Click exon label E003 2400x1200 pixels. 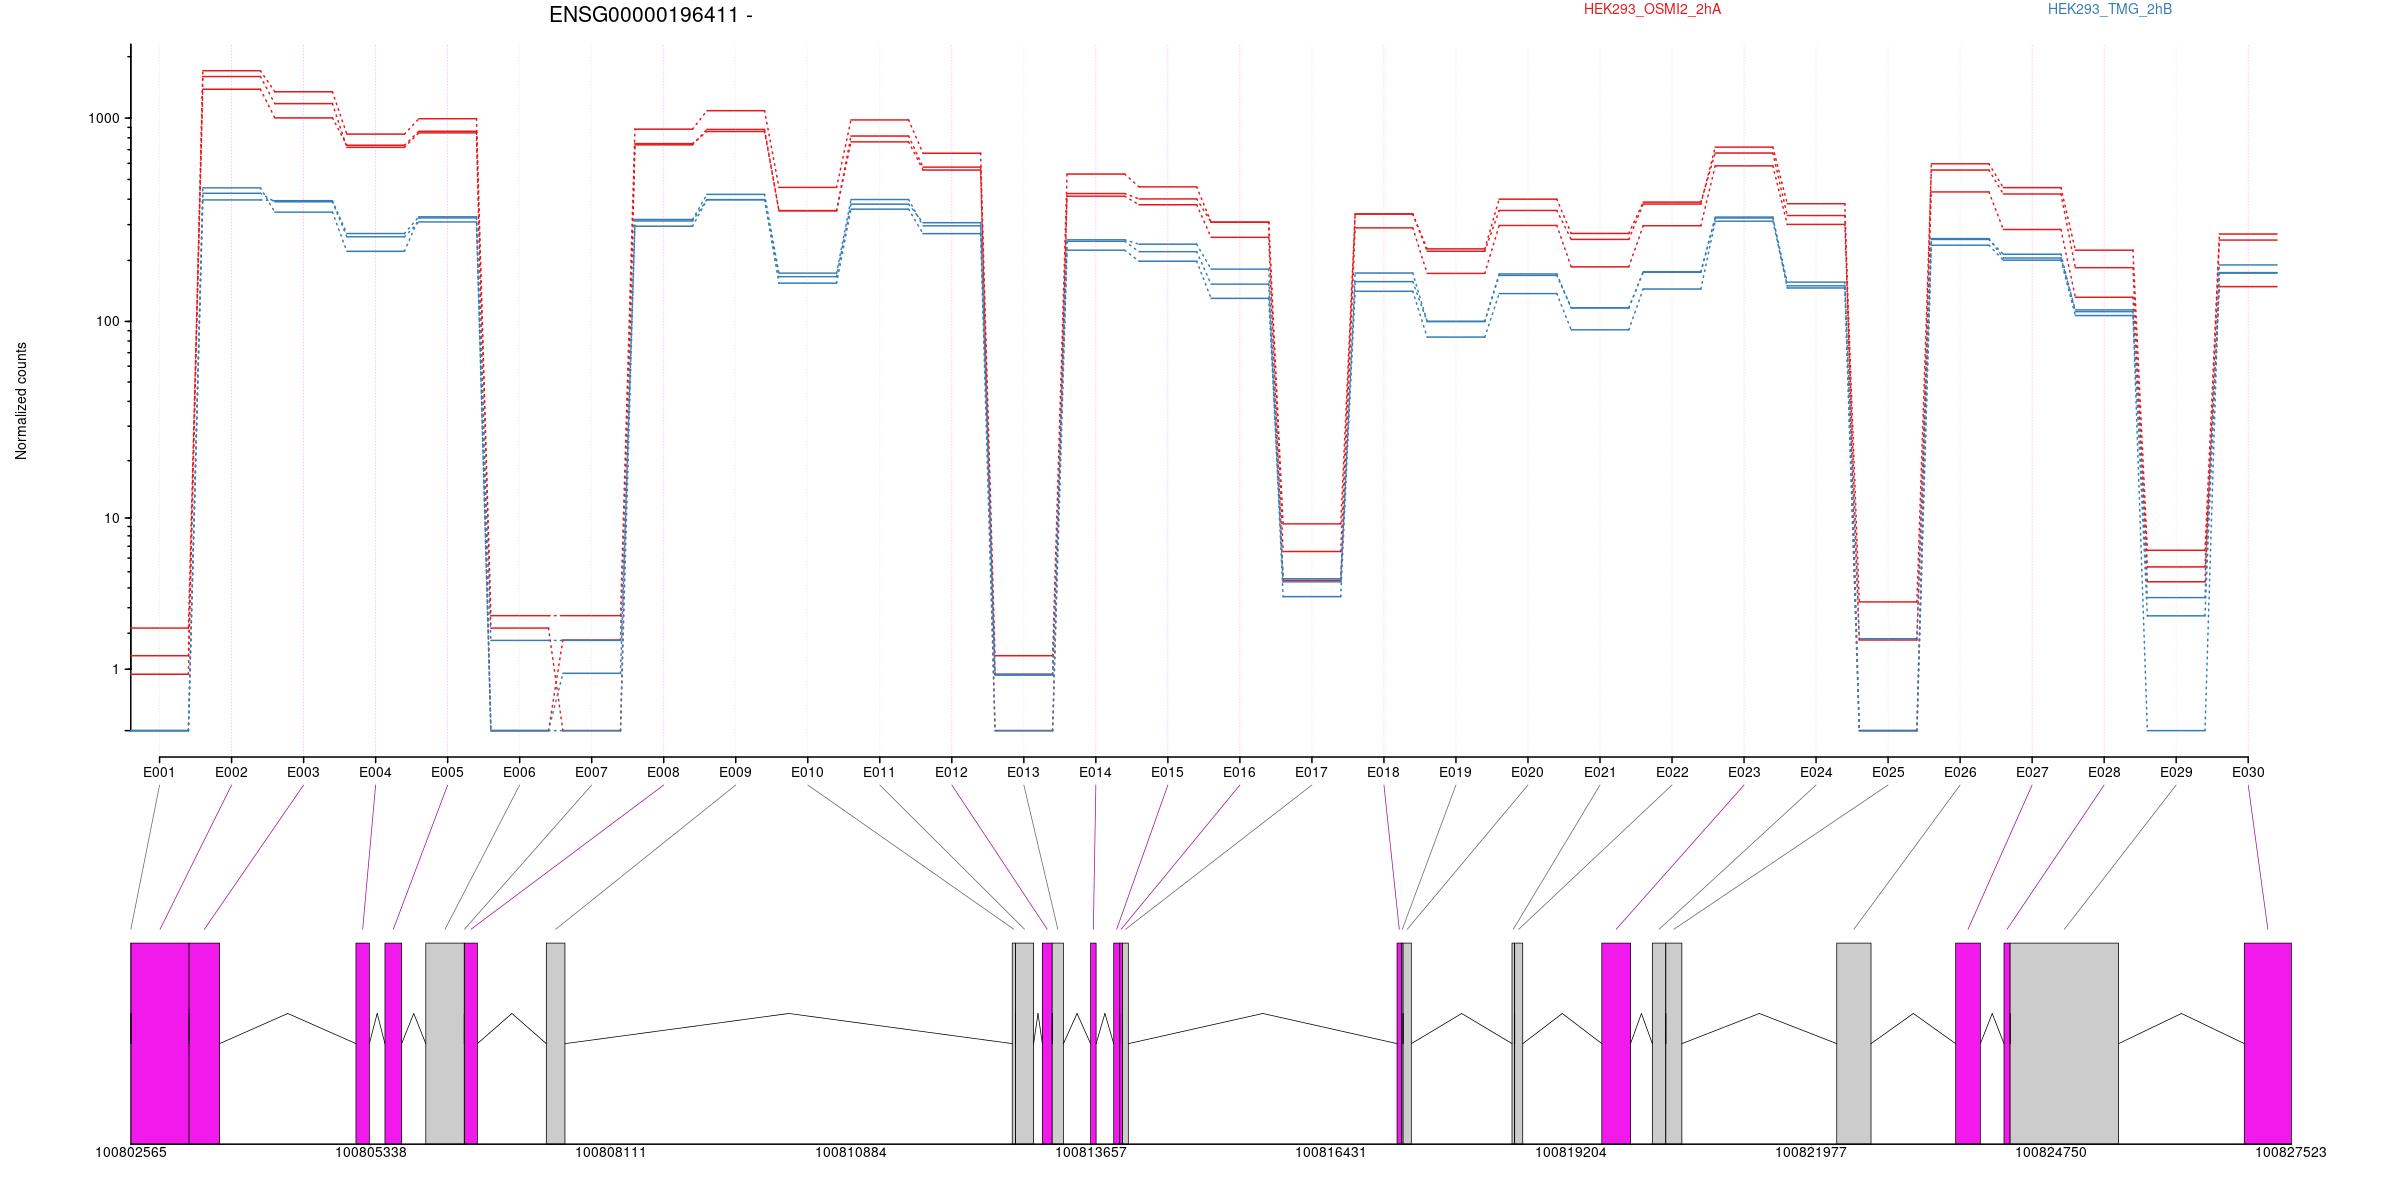tap(303, 772)
